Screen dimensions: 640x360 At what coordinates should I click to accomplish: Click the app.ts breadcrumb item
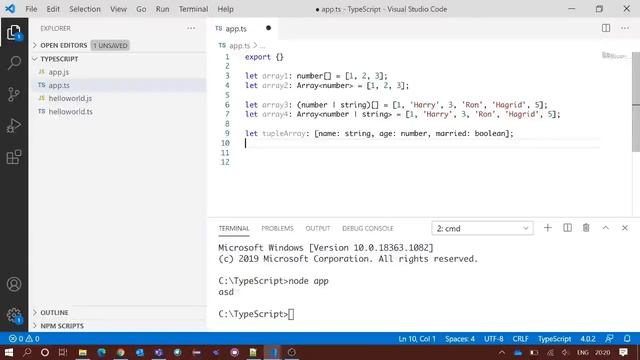pos(239,46)
